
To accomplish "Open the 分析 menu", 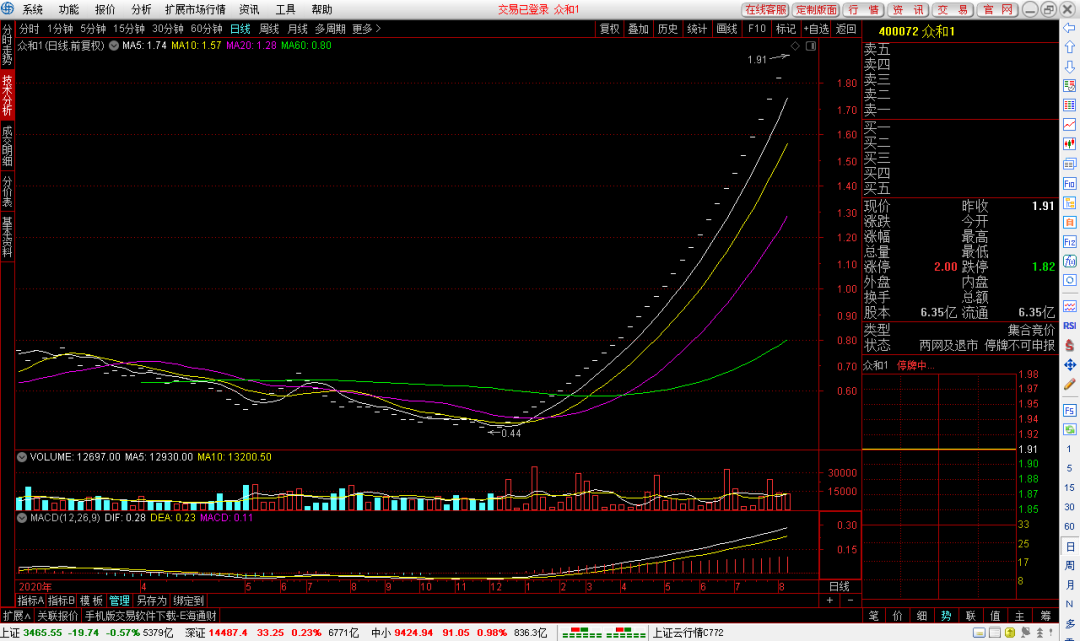I will 141,9.
